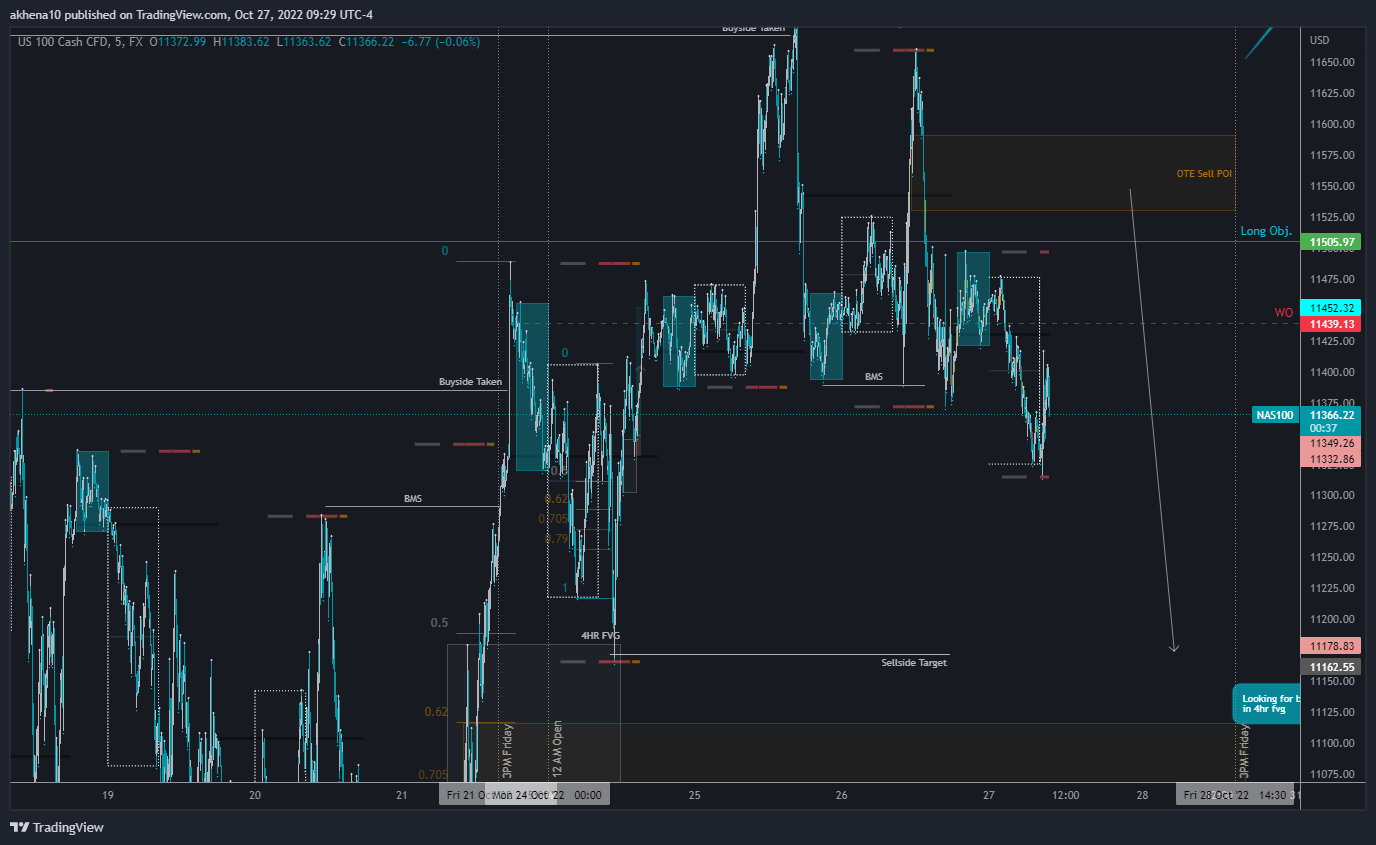Click the 11100.00 price scale value
The height and width of the screenshot is (845, 1376).
(x=1331, y=743)
